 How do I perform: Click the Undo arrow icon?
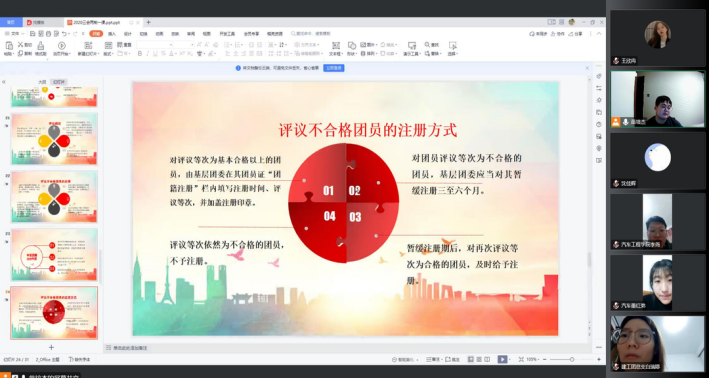64,34
